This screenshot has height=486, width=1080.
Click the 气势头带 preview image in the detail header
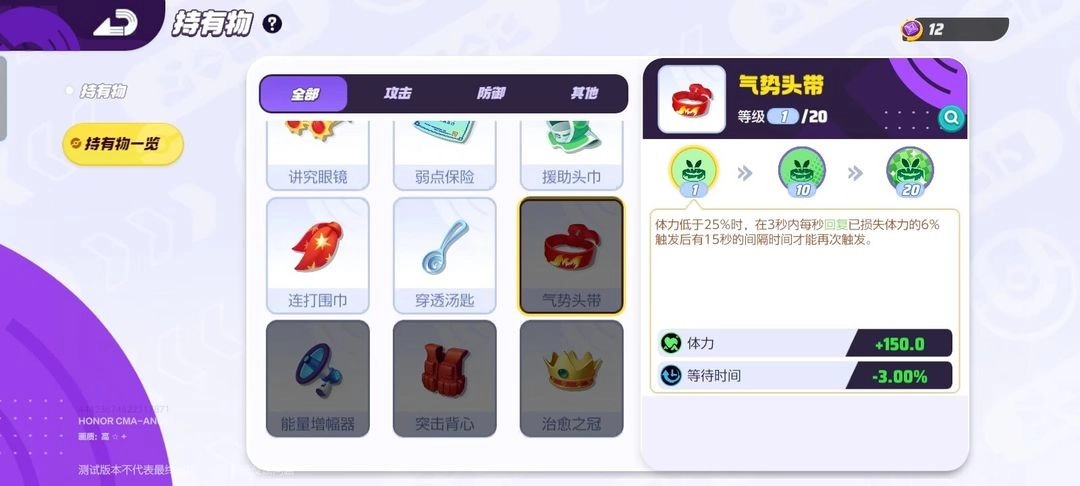tap(692, 99)
